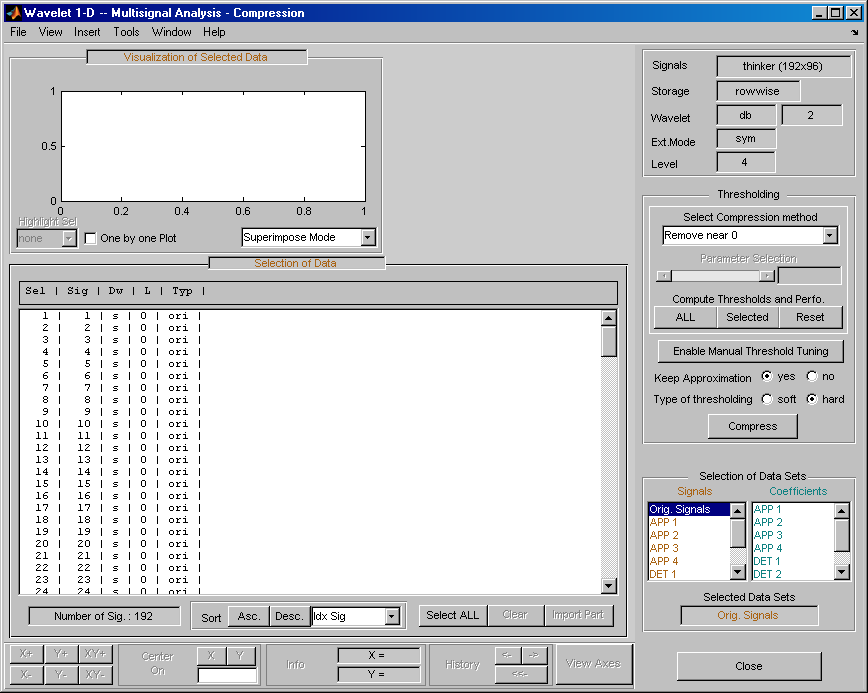The width and height of the screenshot is (868, 693).
Task: Open the Tools menu
Action: tap(126, 32)
